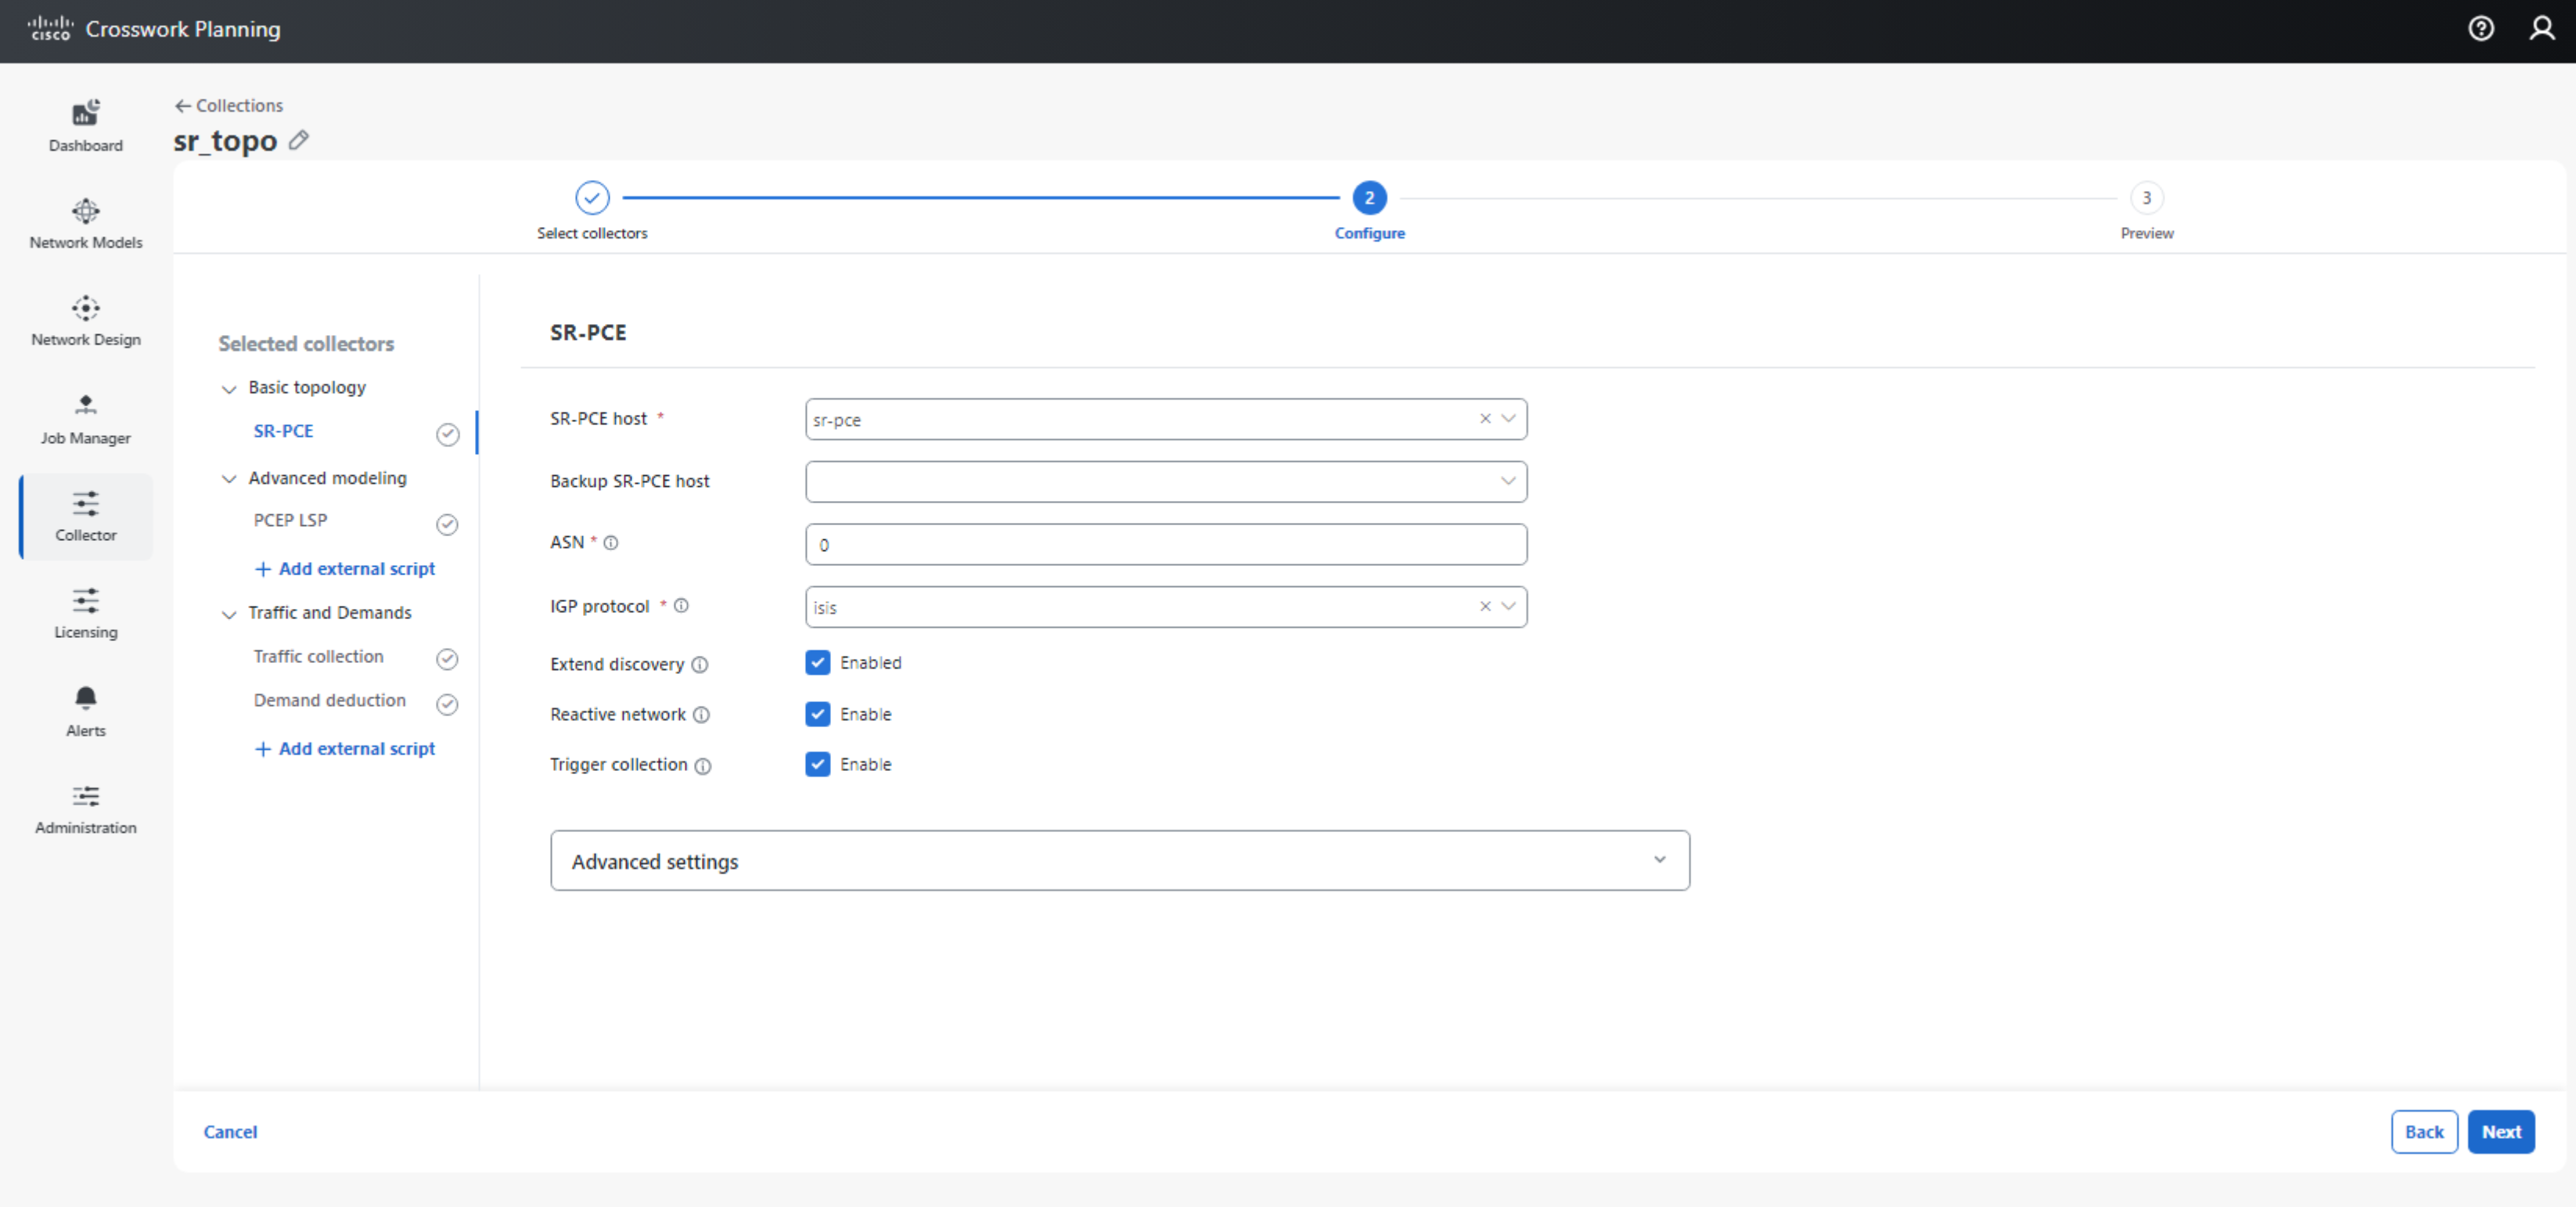This screenshot has height=1207, width=2576.
Task: Toggle Extend discovery Enabled checkbox
Action: click(817, 663)
